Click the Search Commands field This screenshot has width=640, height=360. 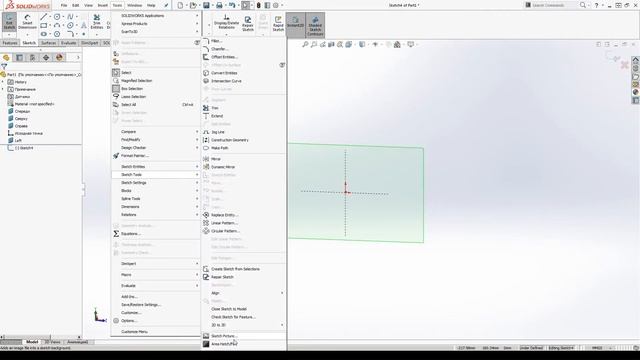tap(552, 5)
